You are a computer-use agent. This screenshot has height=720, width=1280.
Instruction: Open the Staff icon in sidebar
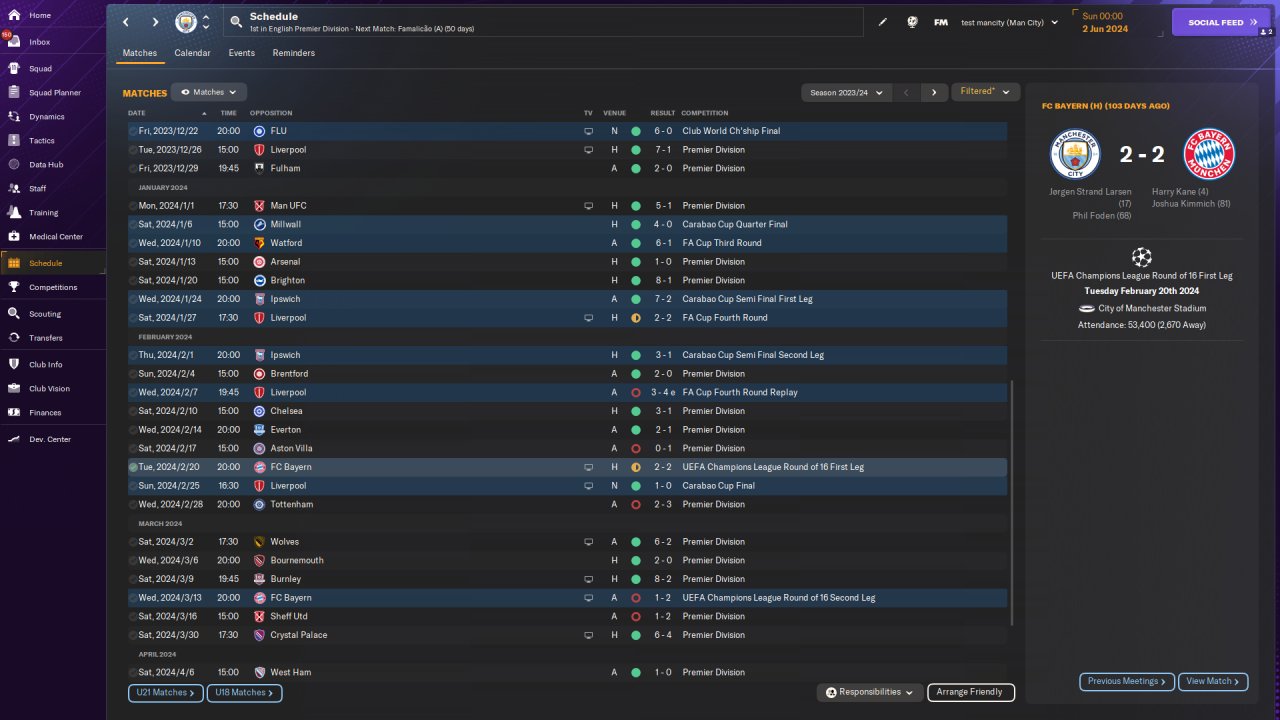[x=14, y=188]
